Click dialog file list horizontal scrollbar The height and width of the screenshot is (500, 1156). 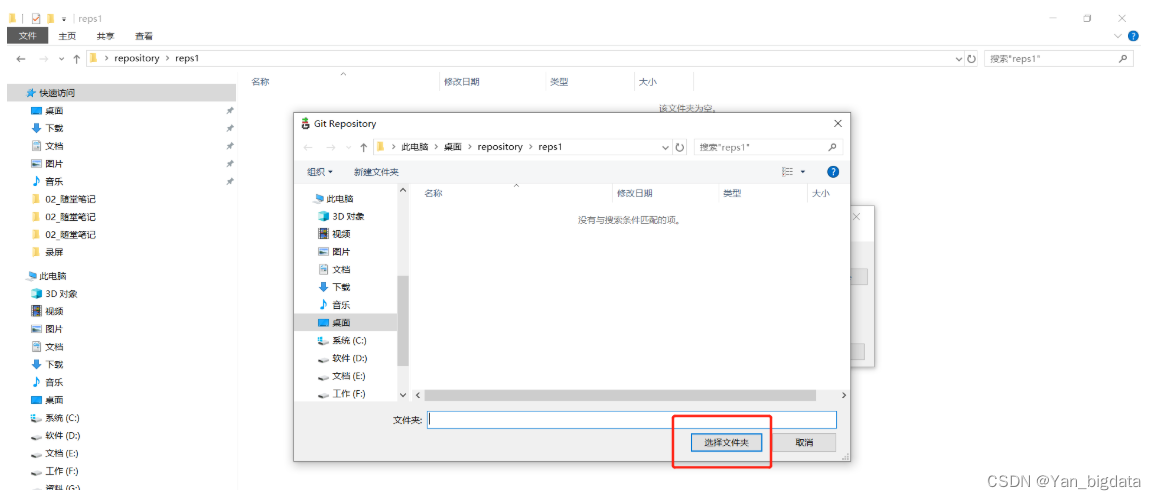point(620,395)
